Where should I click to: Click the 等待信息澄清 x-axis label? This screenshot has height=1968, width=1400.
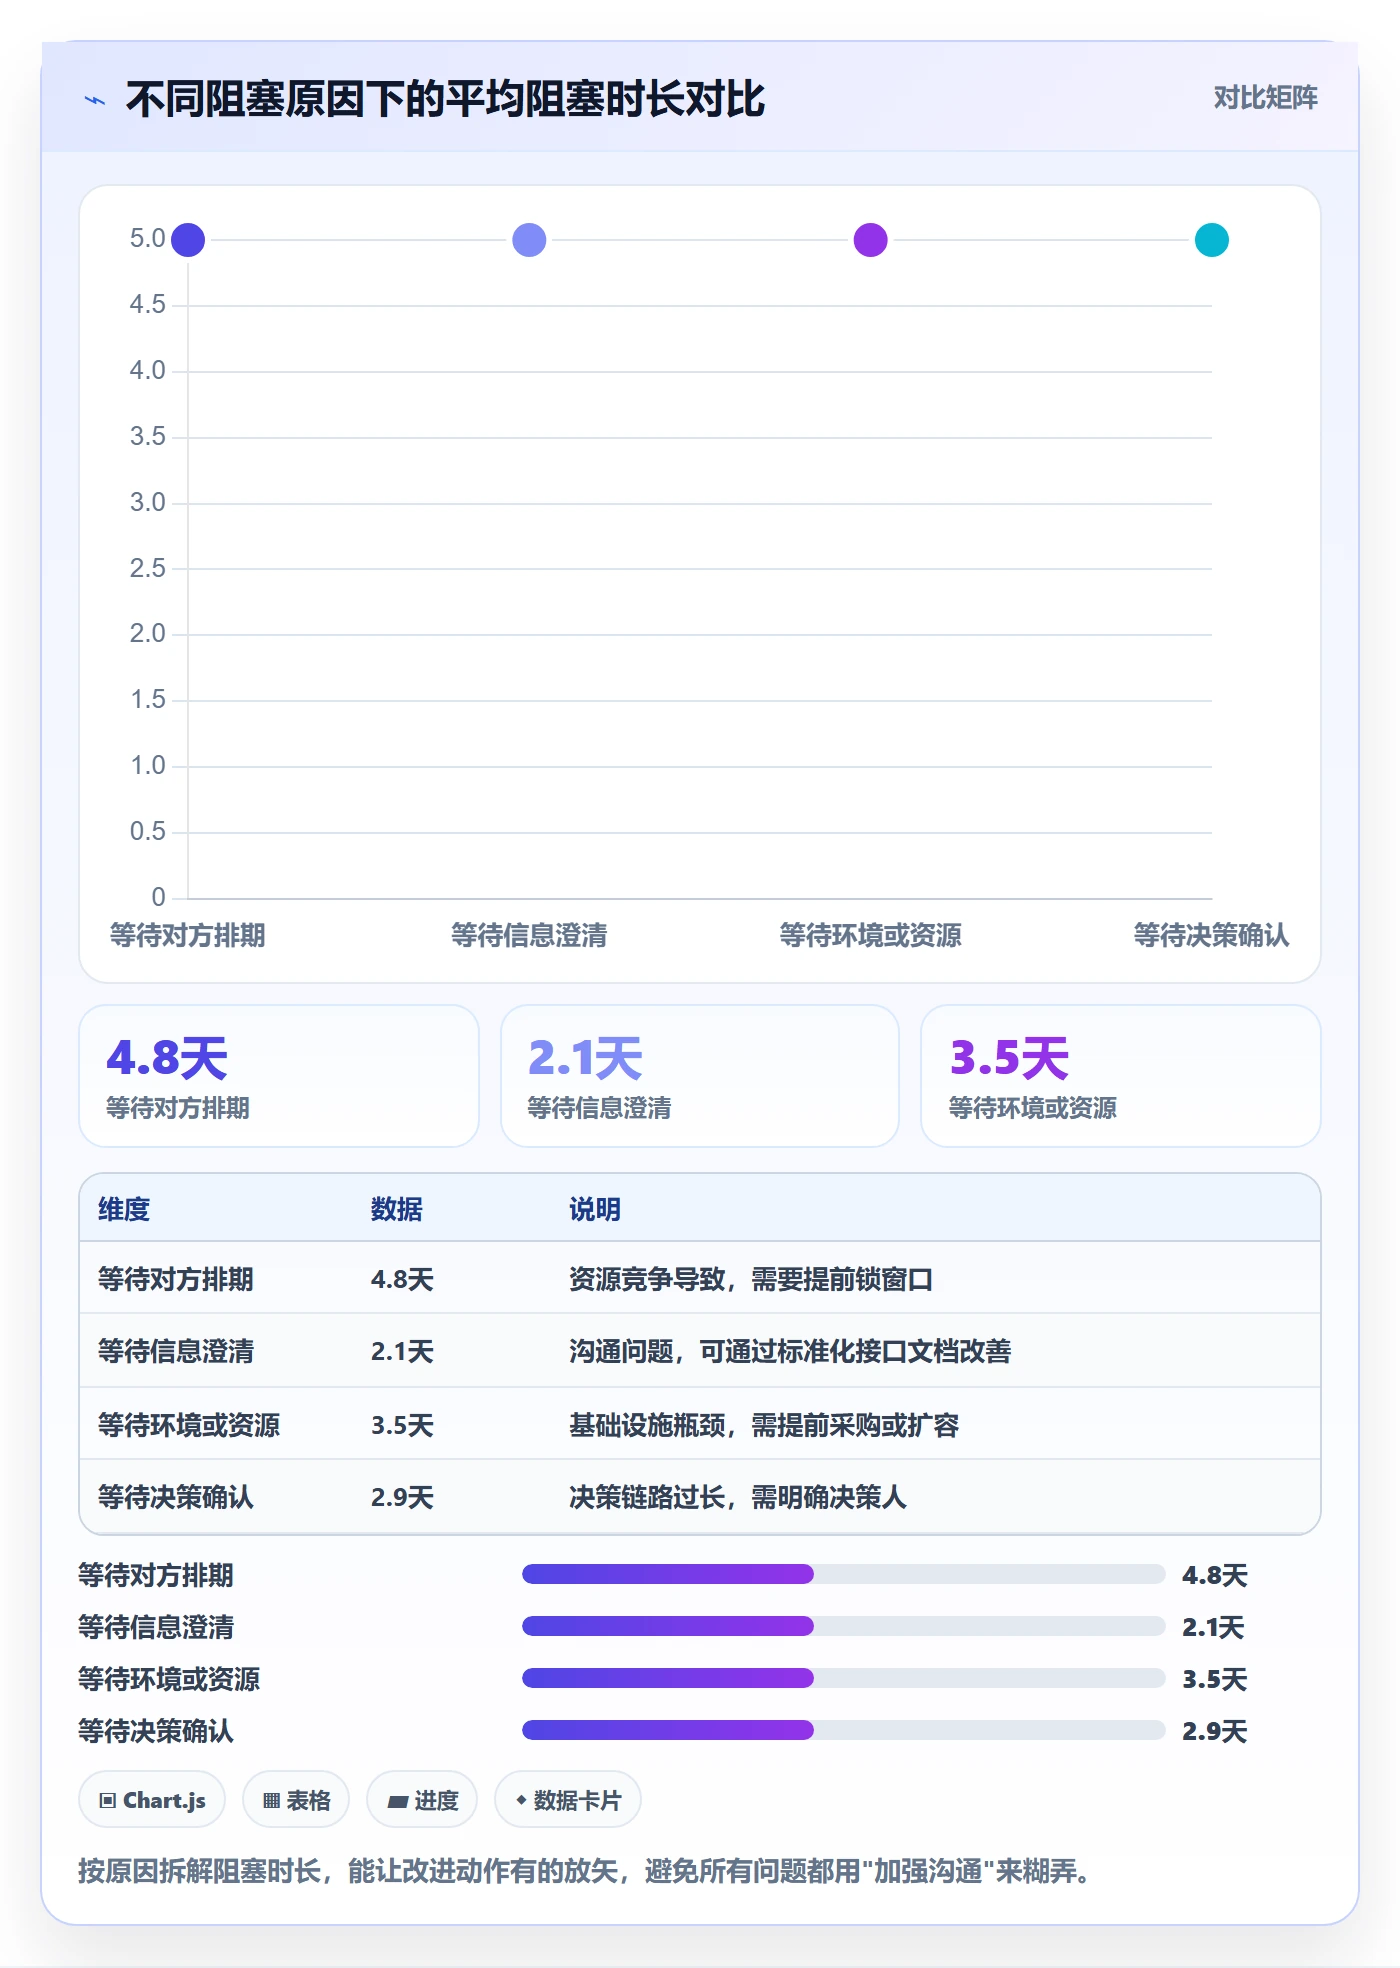pos(529,935)
